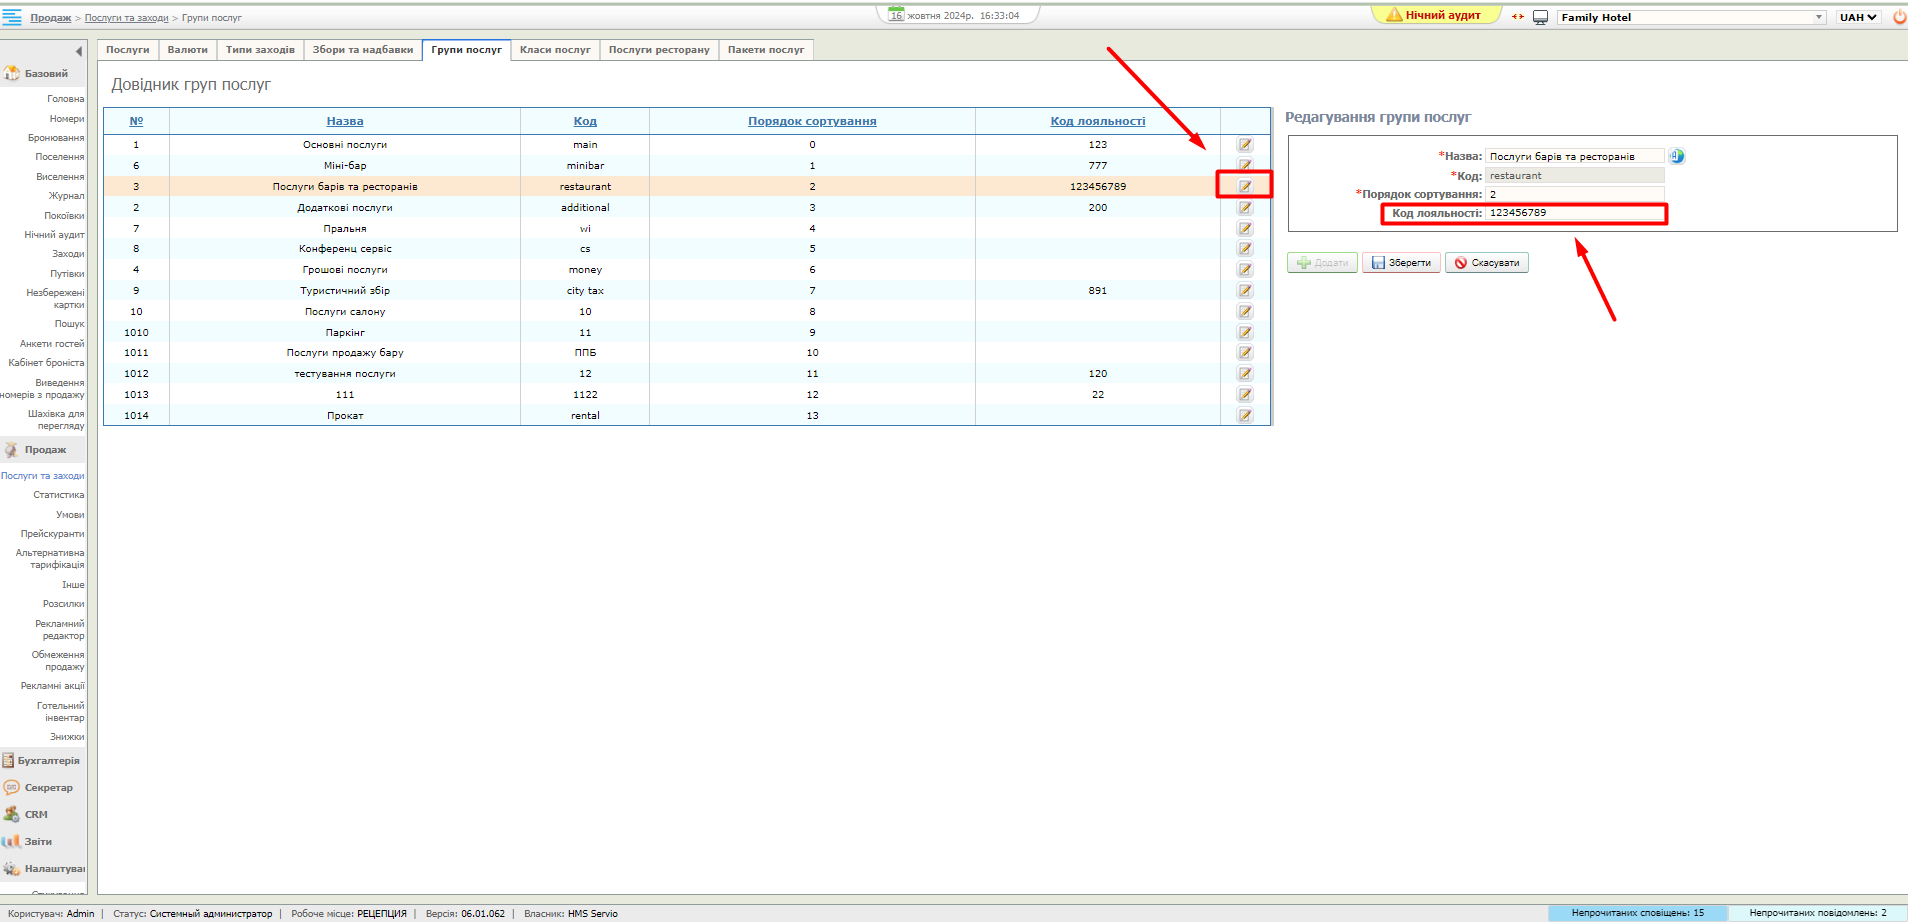Sort table by Порядок сортування column
The image size is (1908, 922).
click(812, 121)
